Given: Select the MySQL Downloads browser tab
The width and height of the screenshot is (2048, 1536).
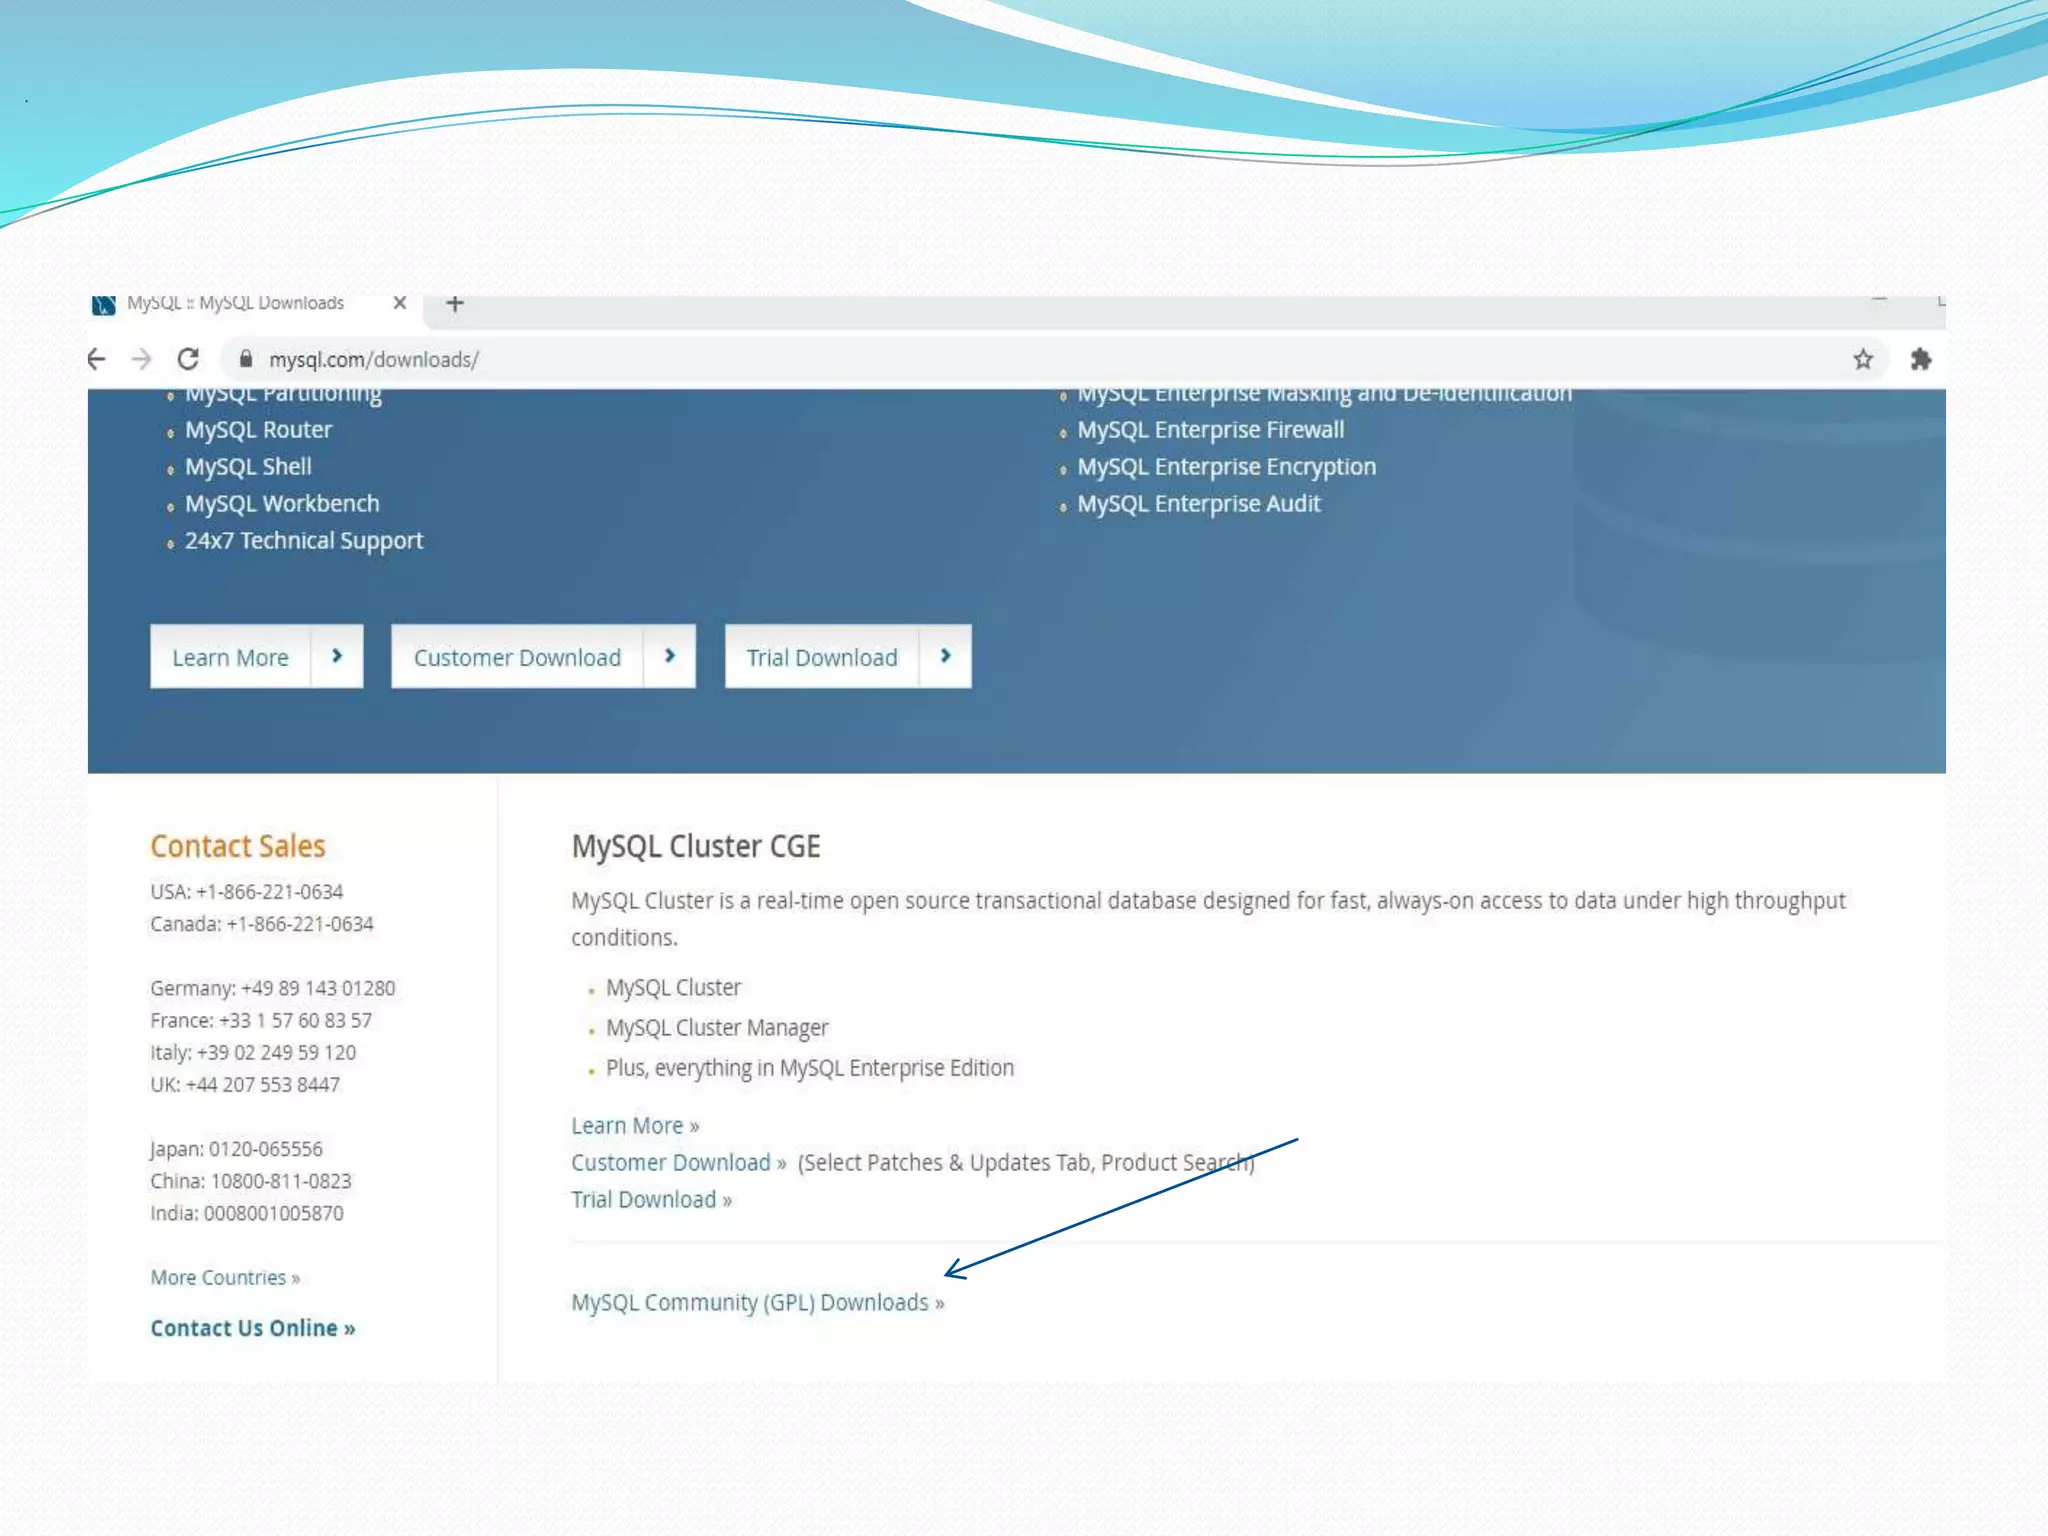Looking at the screenshot, I should (235, 303).
